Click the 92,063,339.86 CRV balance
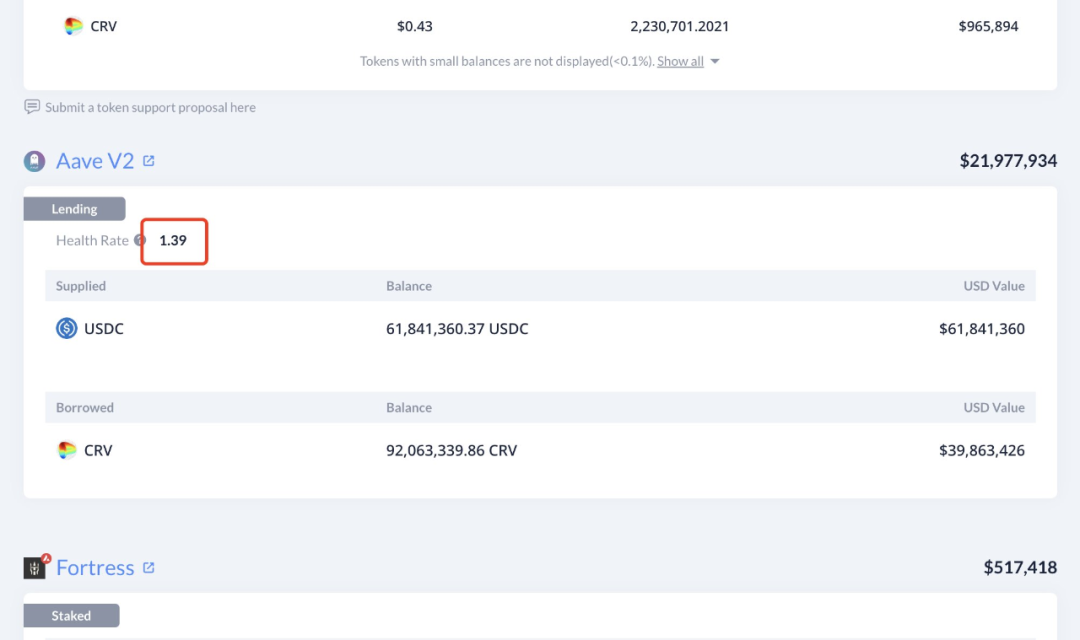This screenshot has height=640, width=1080. (x=451, y=450)
